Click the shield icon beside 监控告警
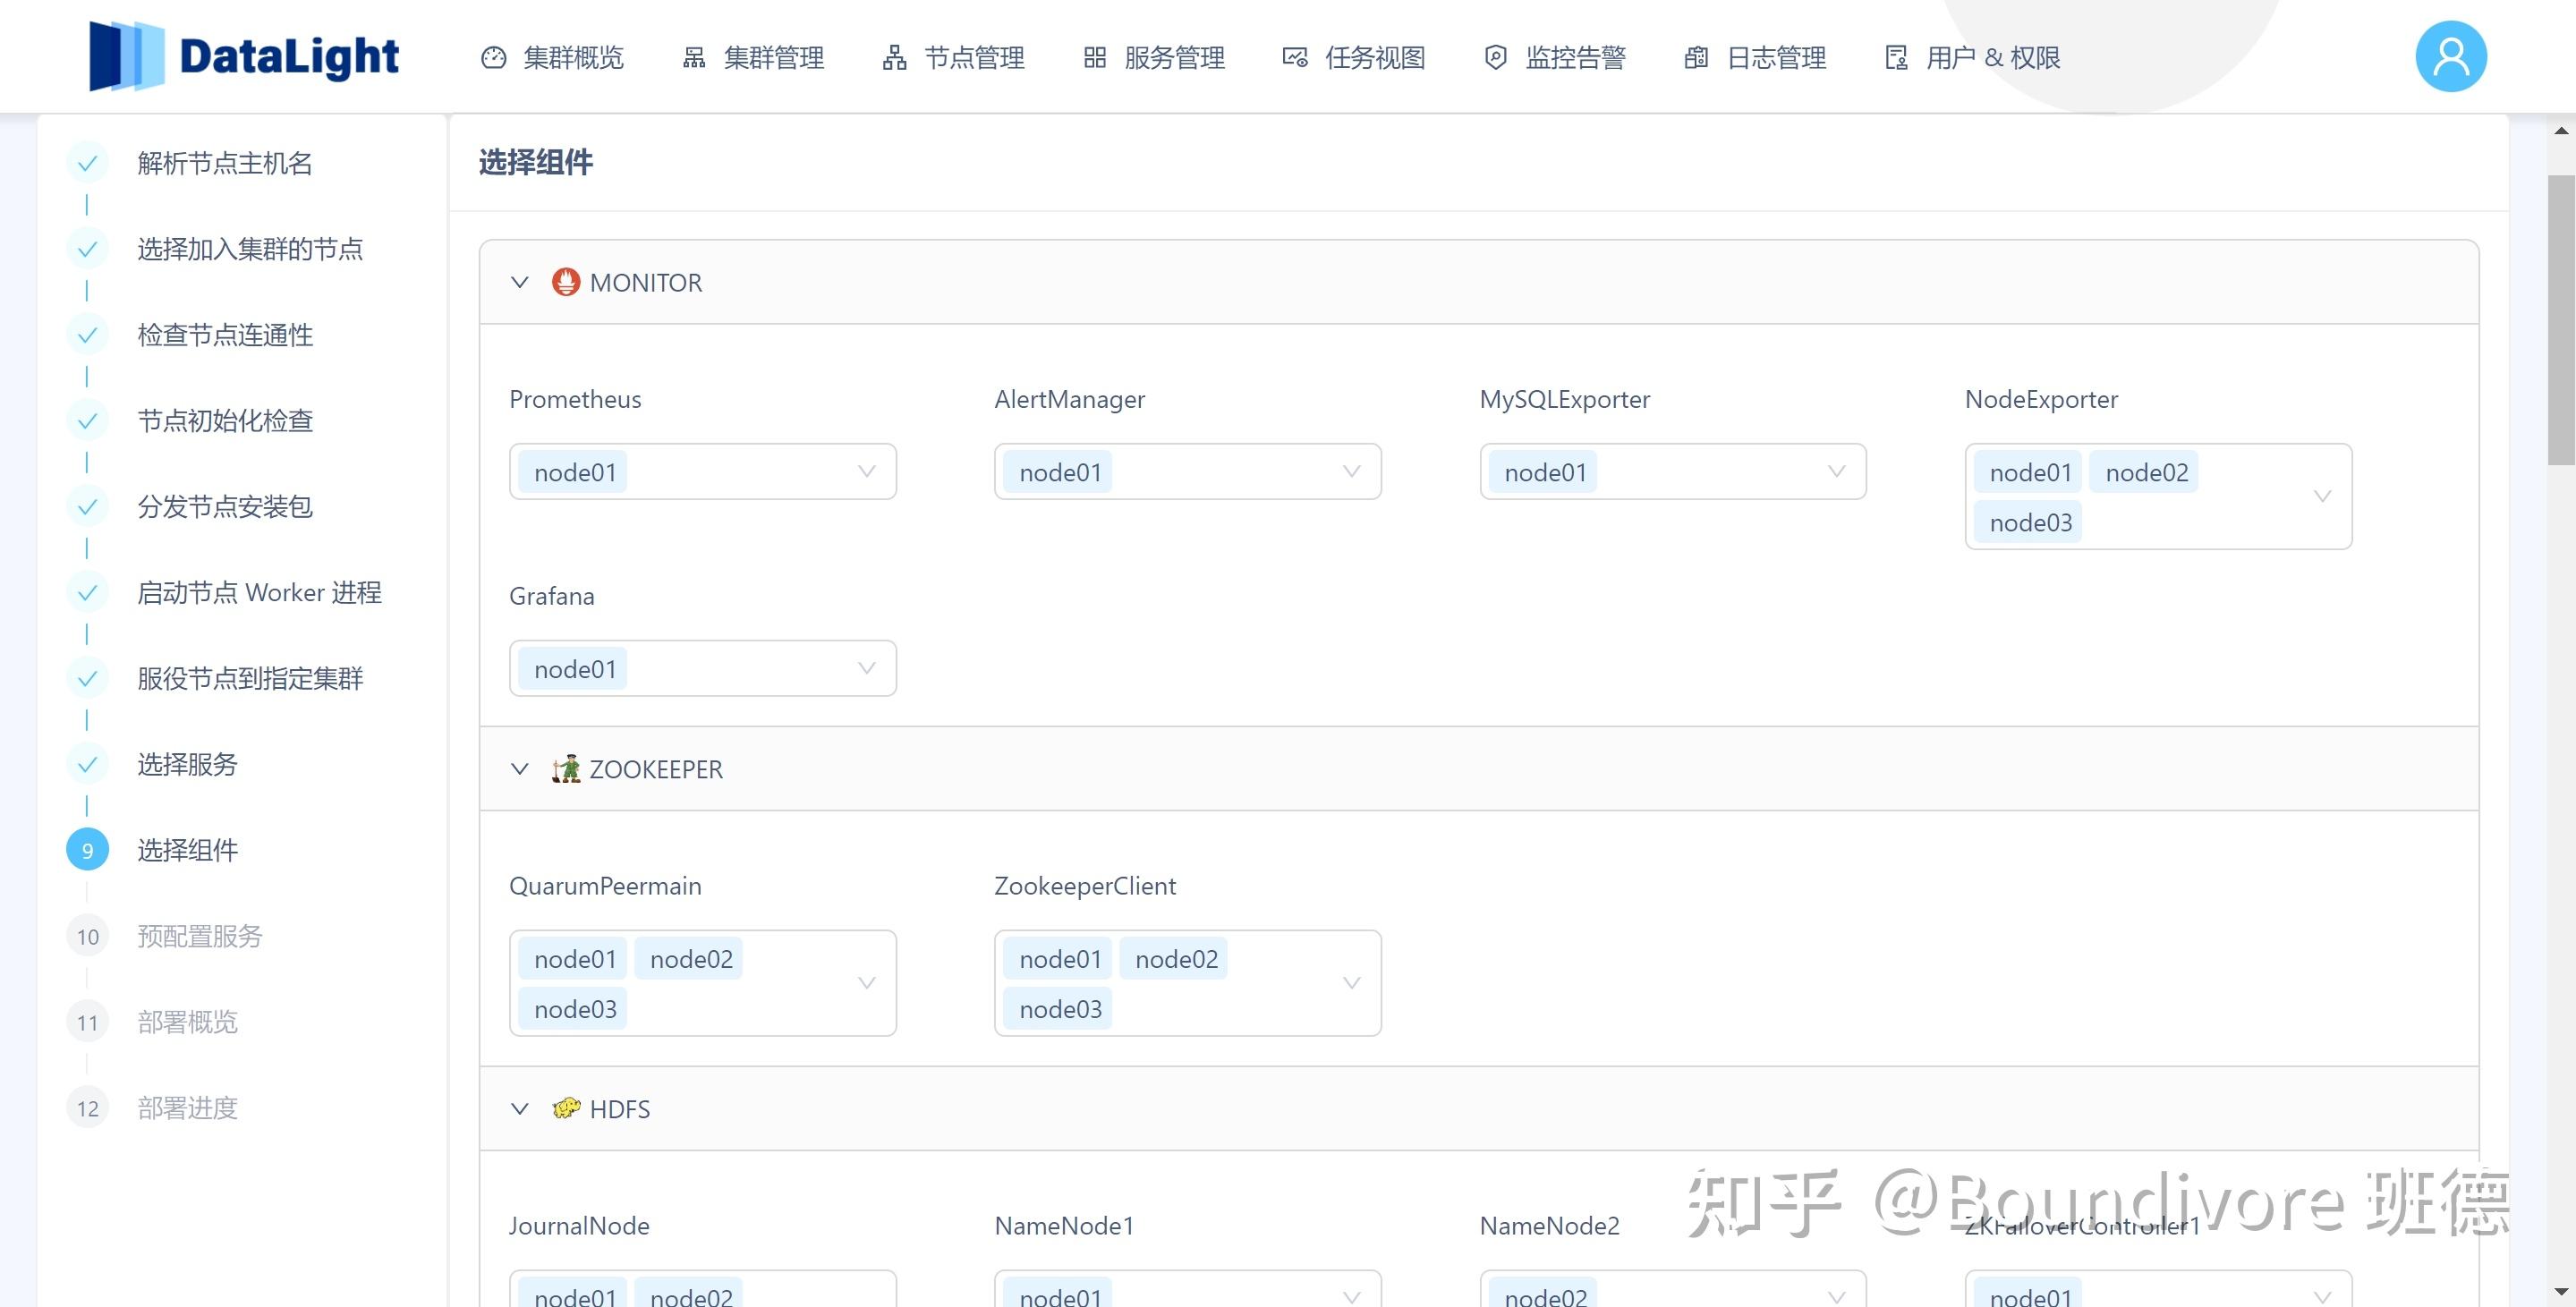Screen dimensions: 2576x1307 tap(1495, 58)
